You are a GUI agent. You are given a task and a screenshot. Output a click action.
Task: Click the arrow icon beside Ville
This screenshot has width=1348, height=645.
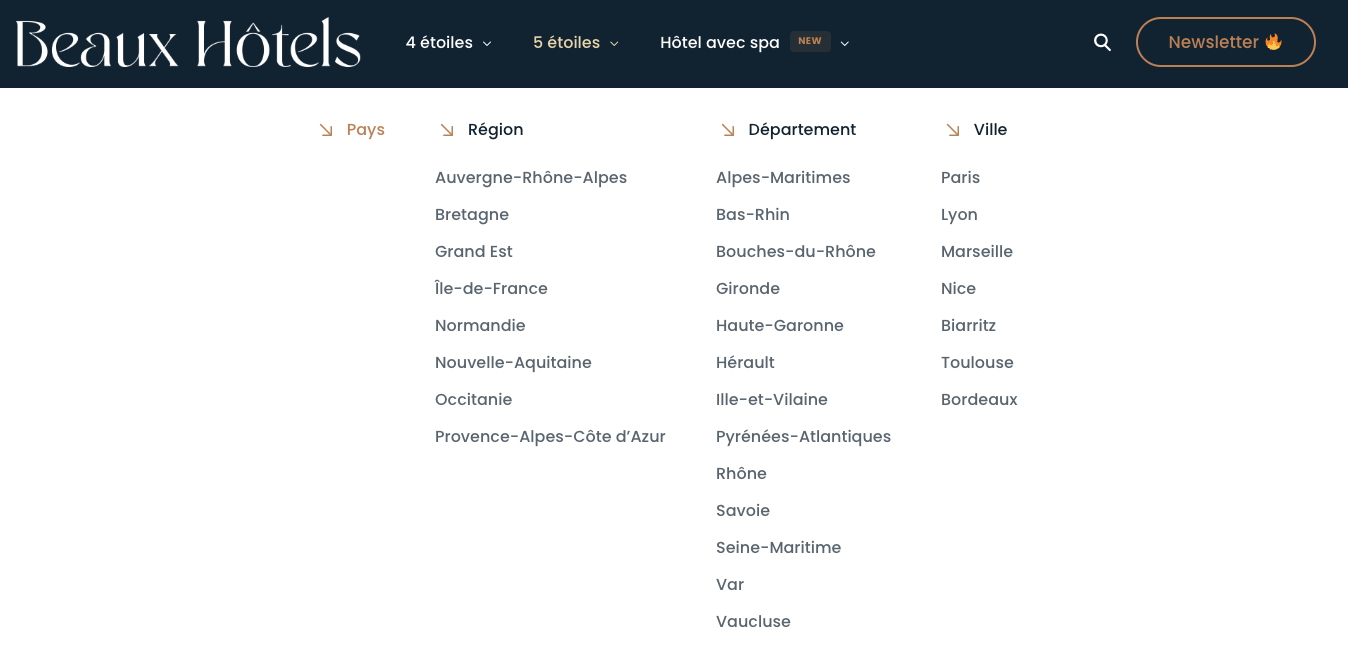coord(953,130)
